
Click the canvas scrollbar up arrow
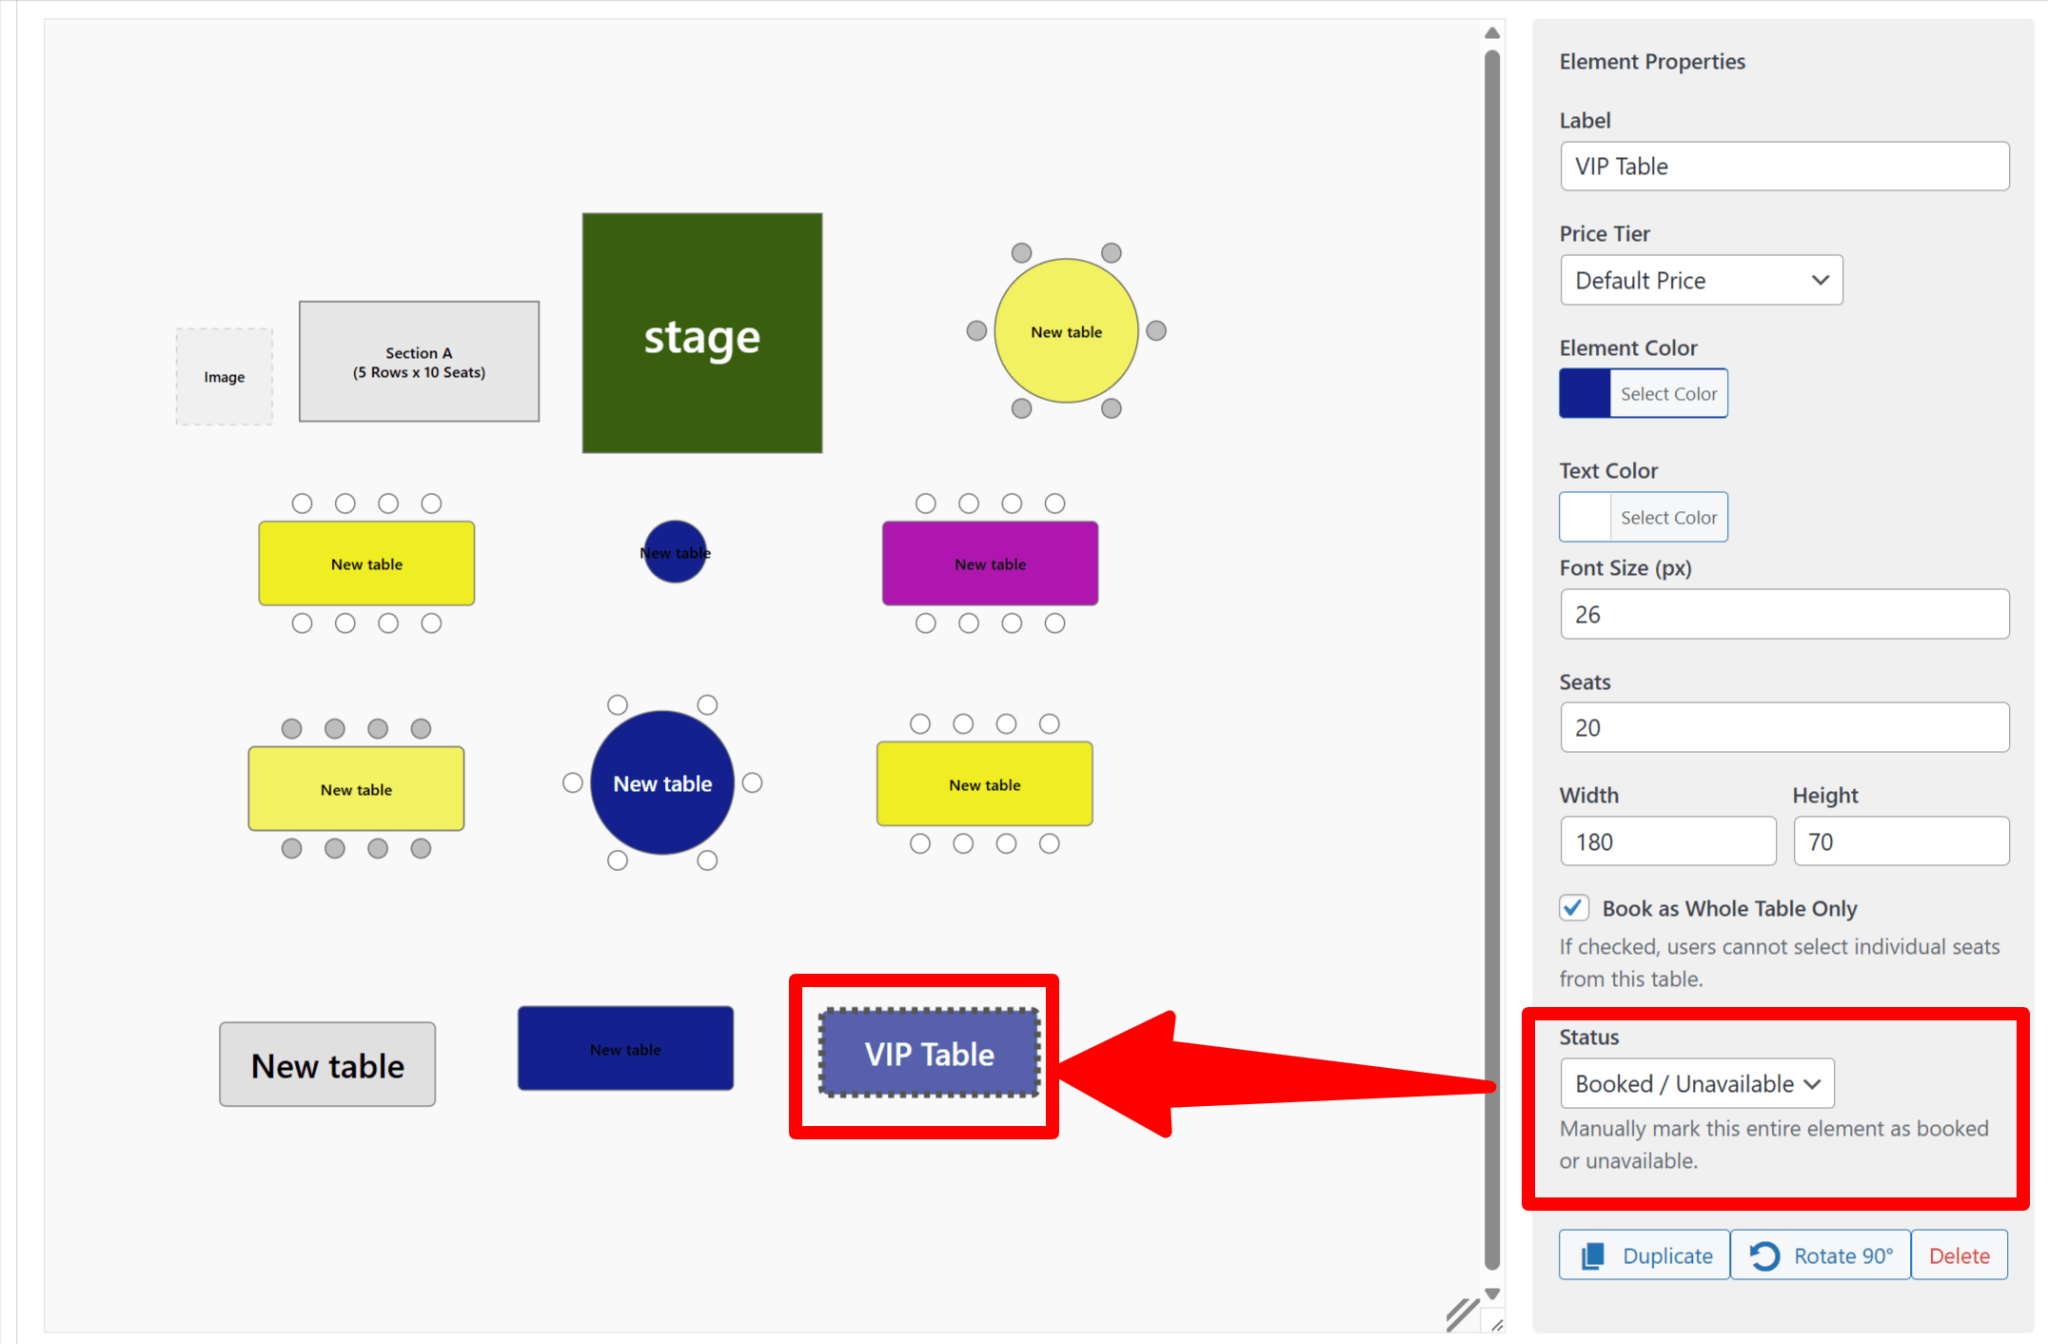1492,33
